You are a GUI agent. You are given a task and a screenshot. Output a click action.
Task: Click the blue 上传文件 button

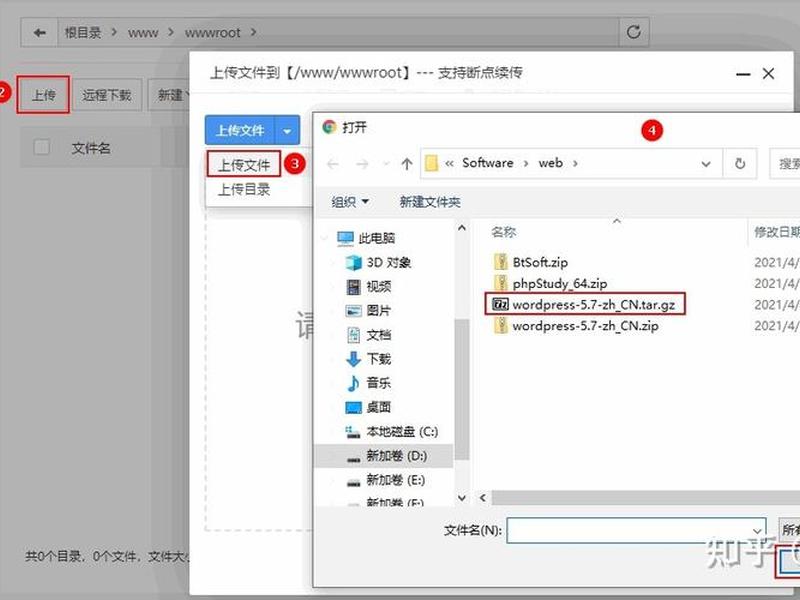(x=240, y=131)
